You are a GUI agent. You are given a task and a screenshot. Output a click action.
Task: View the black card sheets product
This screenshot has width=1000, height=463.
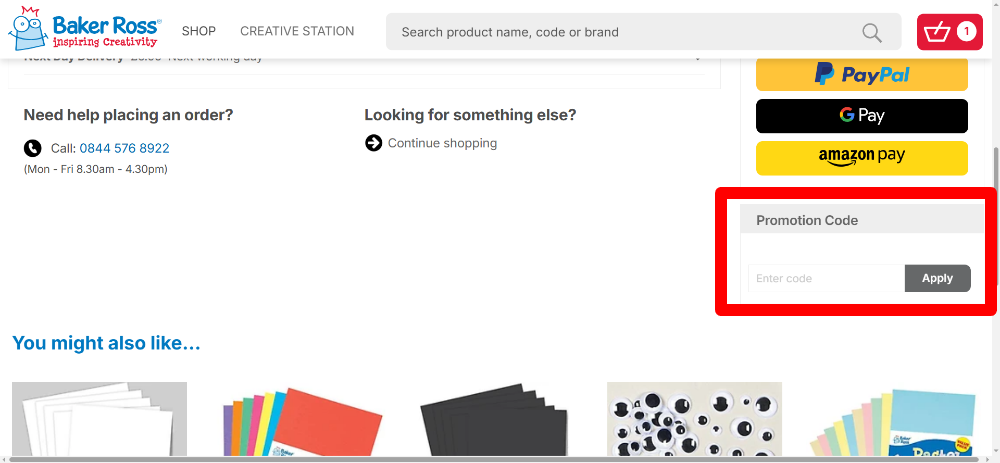(x=494, y=420)
